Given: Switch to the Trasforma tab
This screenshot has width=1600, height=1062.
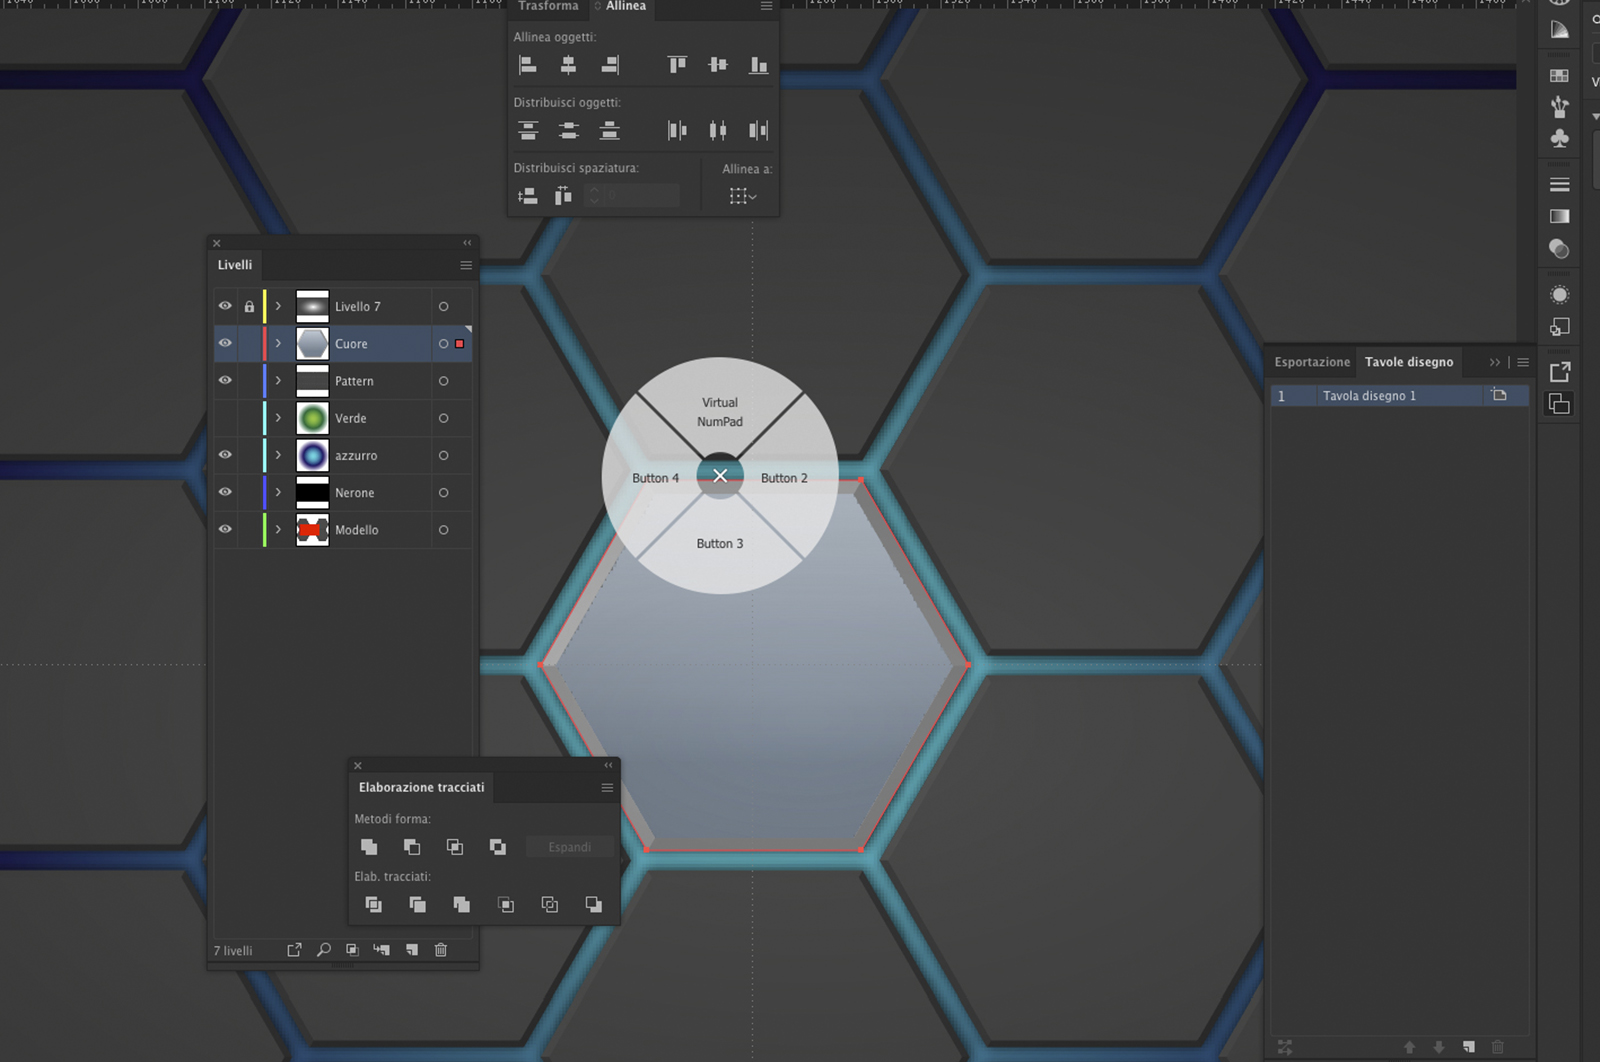Looking at the screenshot, I should click(x=548, y=7).
